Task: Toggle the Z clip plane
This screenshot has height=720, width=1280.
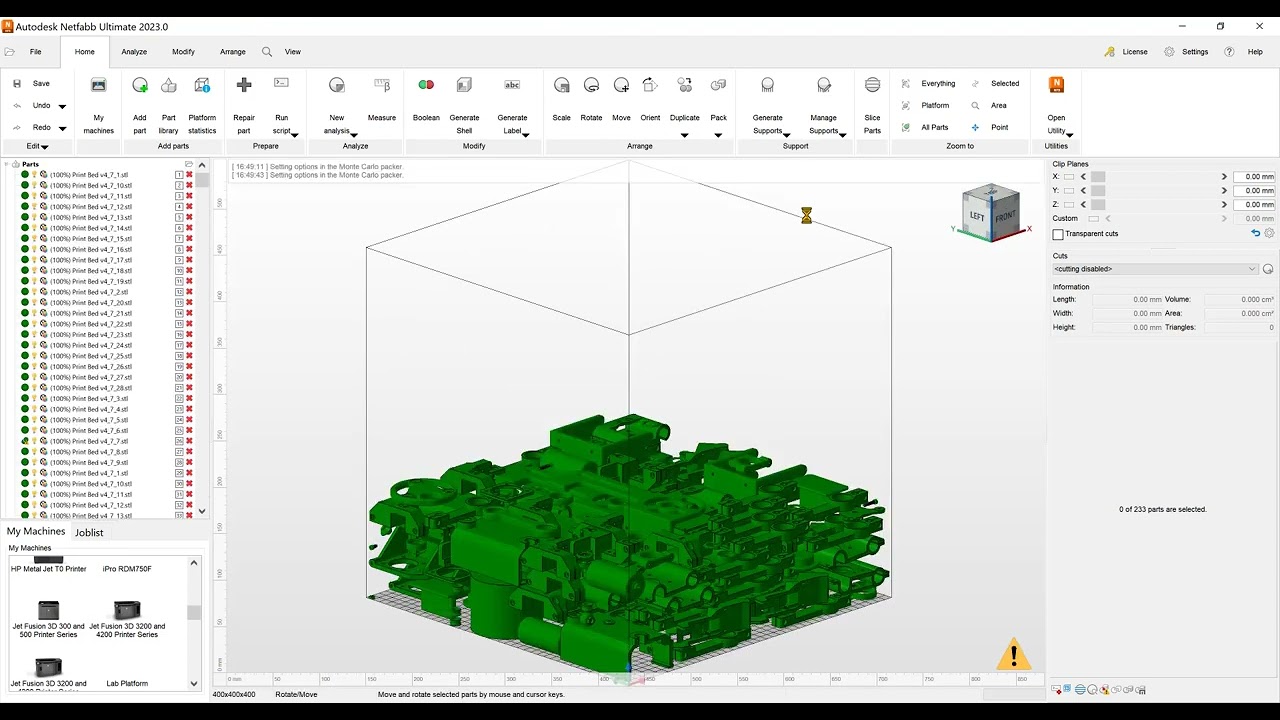Action: [1068, 205]
